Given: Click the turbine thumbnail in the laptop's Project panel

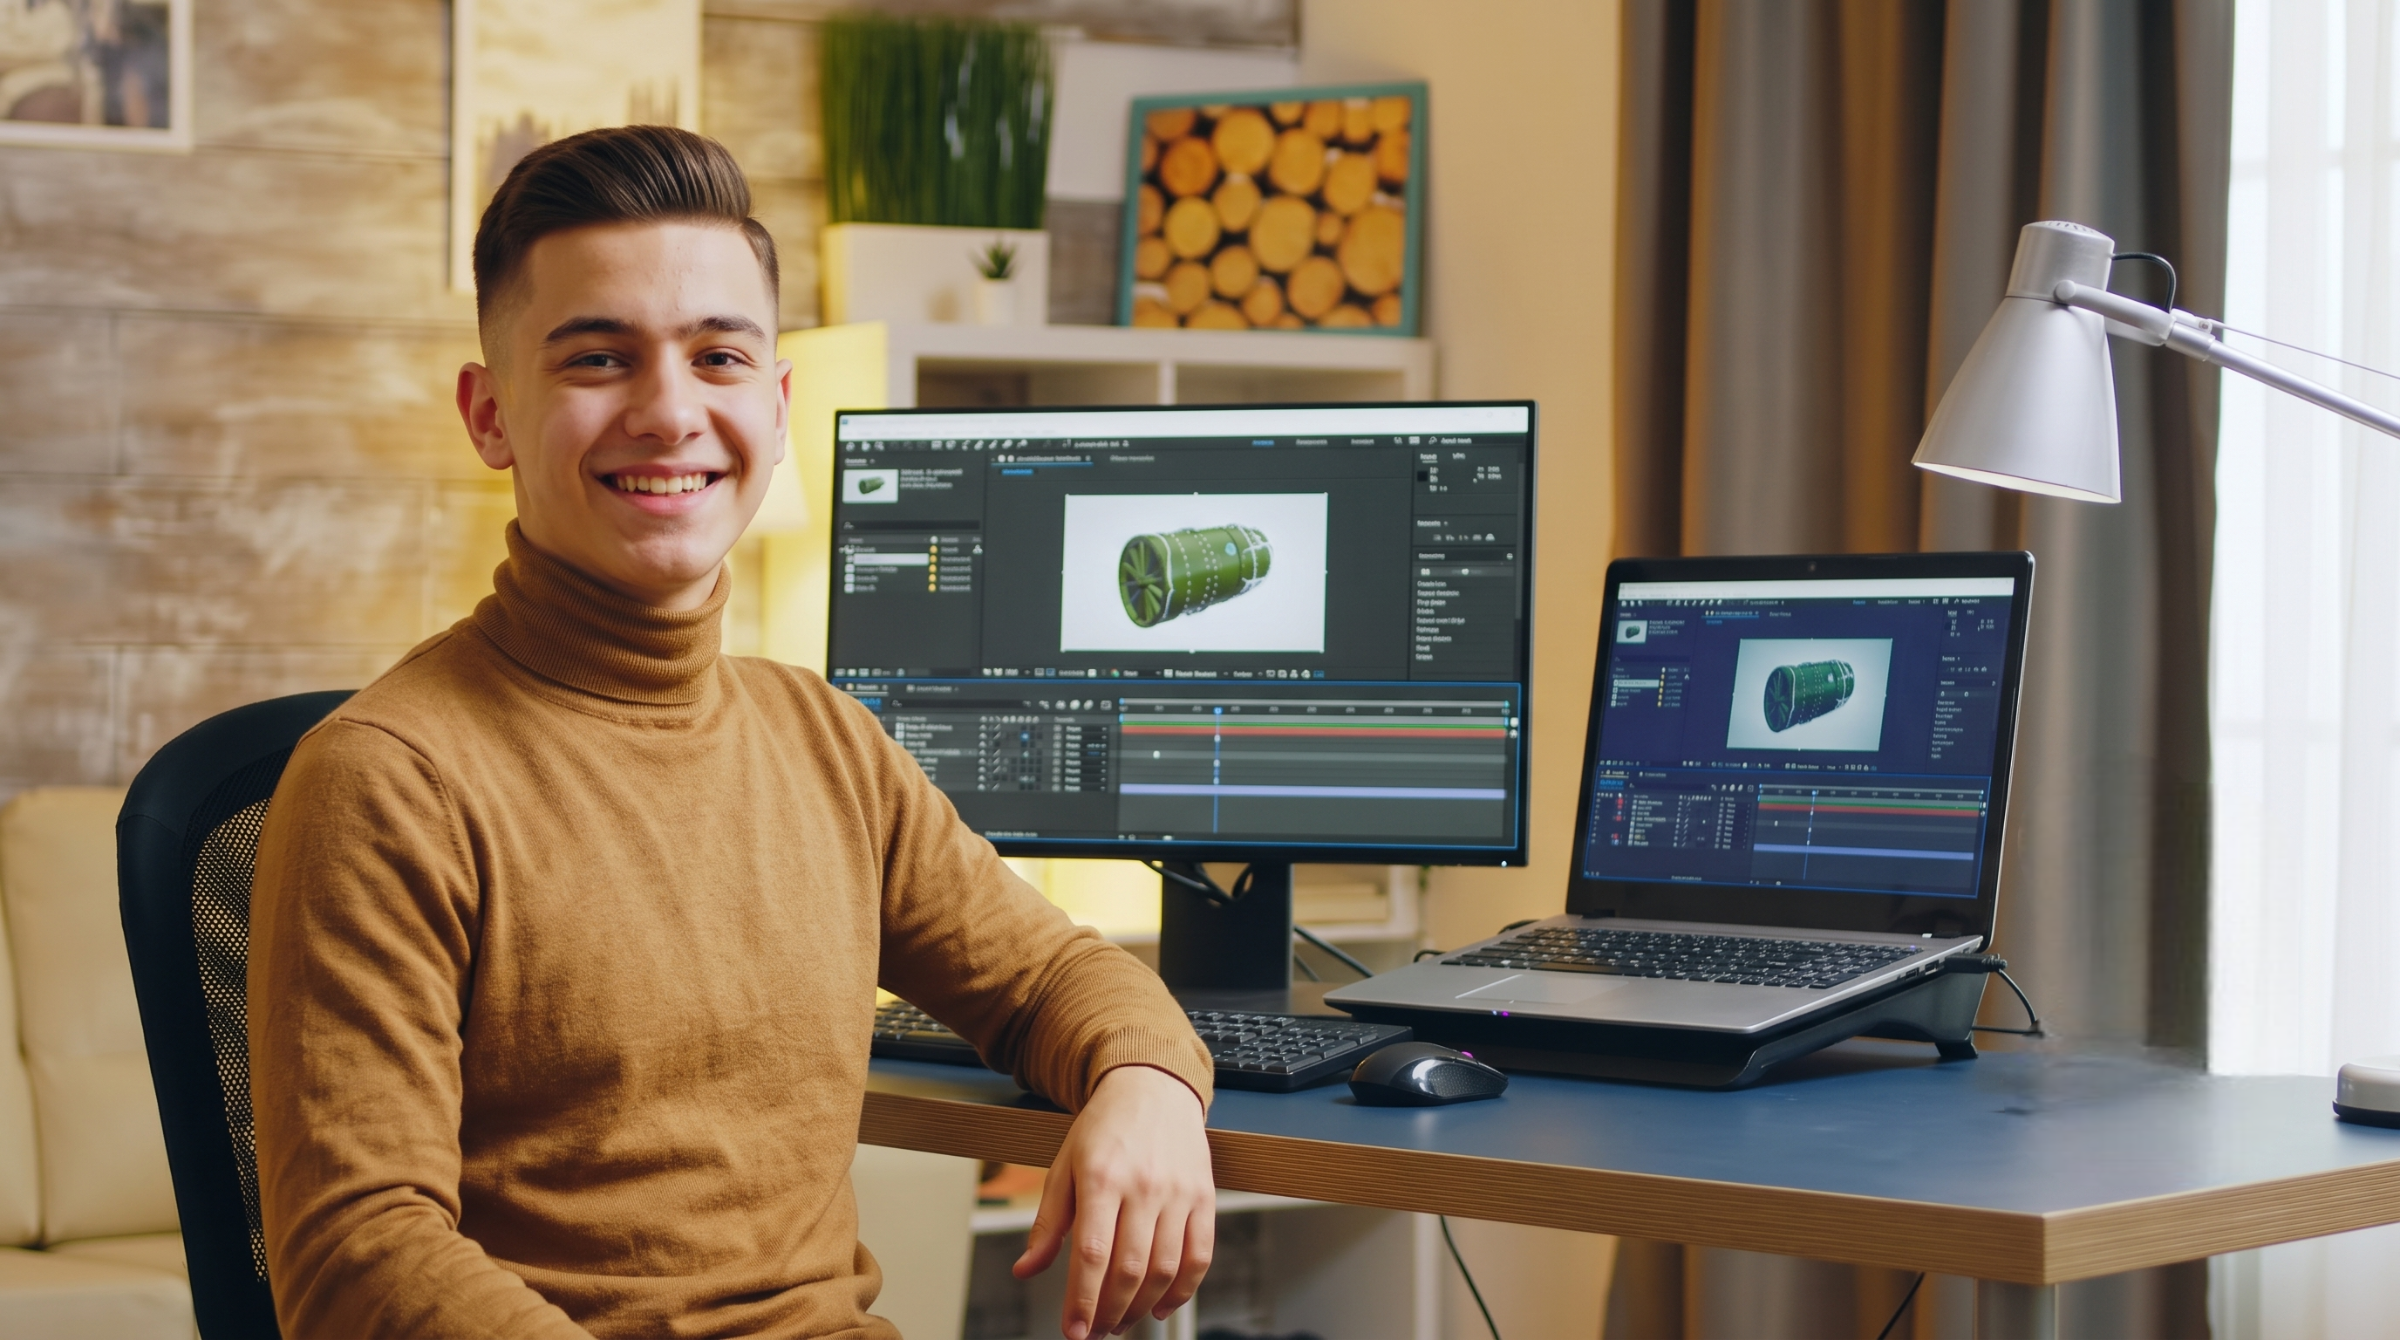Looking at the screenshot, I should 1632,632.
